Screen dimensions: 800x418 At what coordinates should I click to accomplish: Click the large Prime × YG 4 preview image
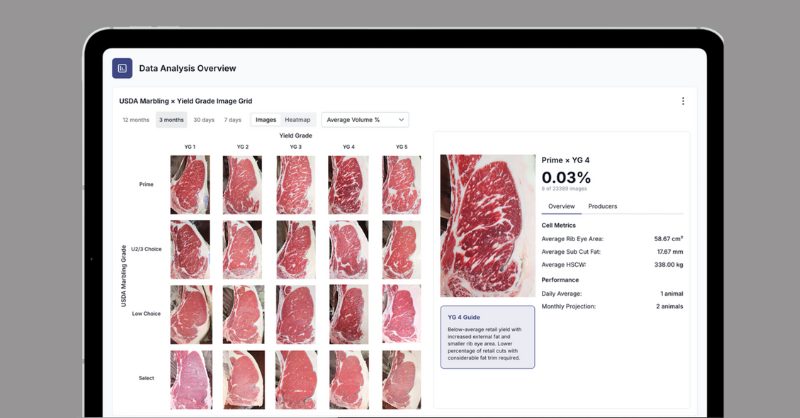tap(488, 226)
